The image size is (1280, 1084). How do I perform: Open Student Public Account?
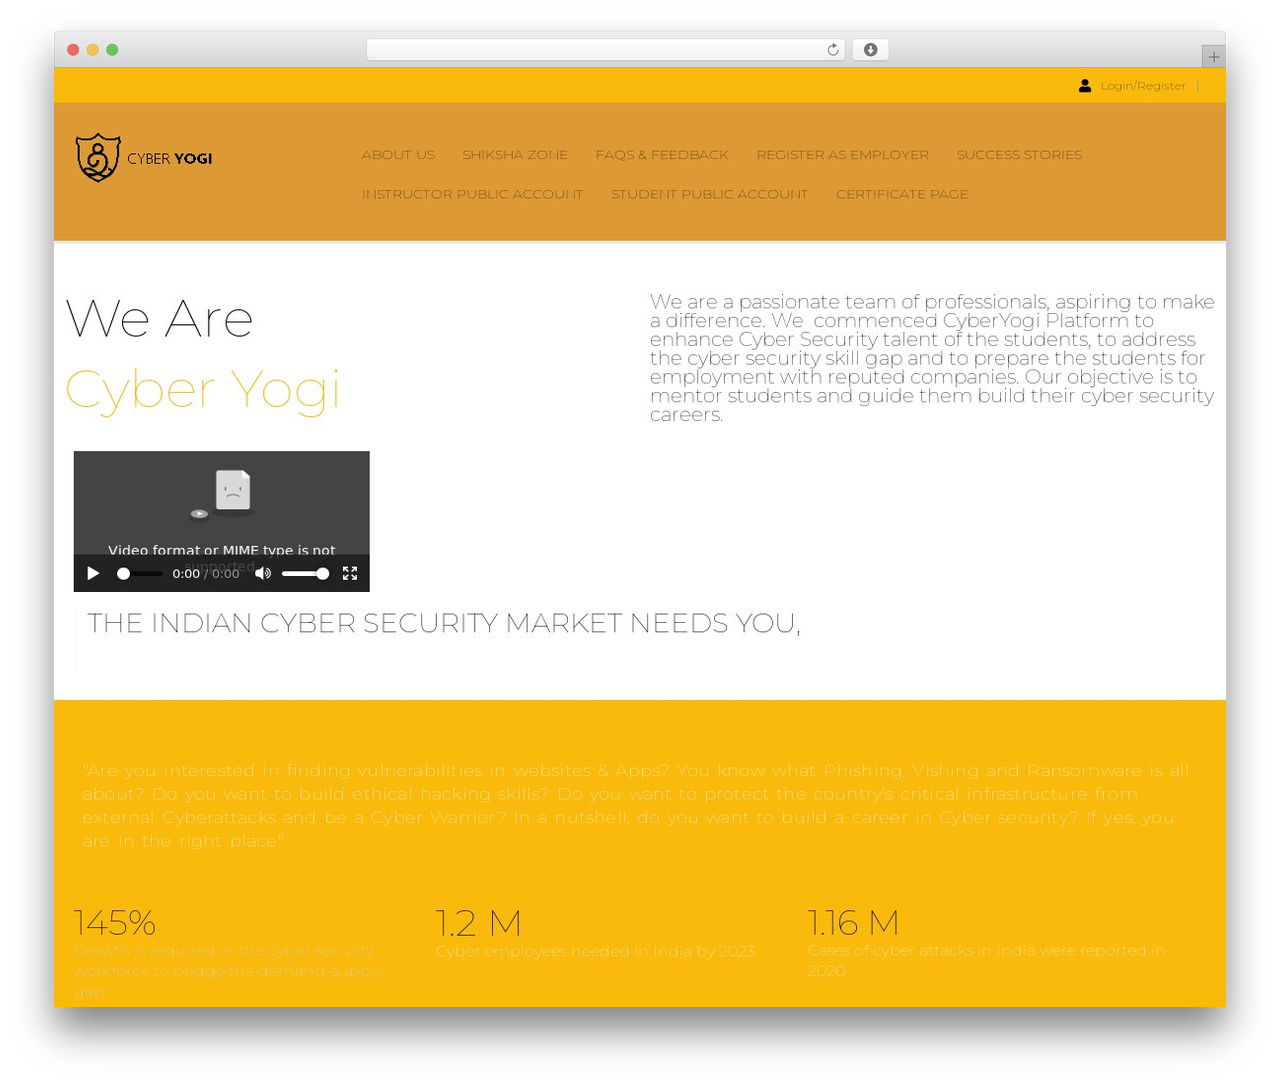tap(709, 194)
